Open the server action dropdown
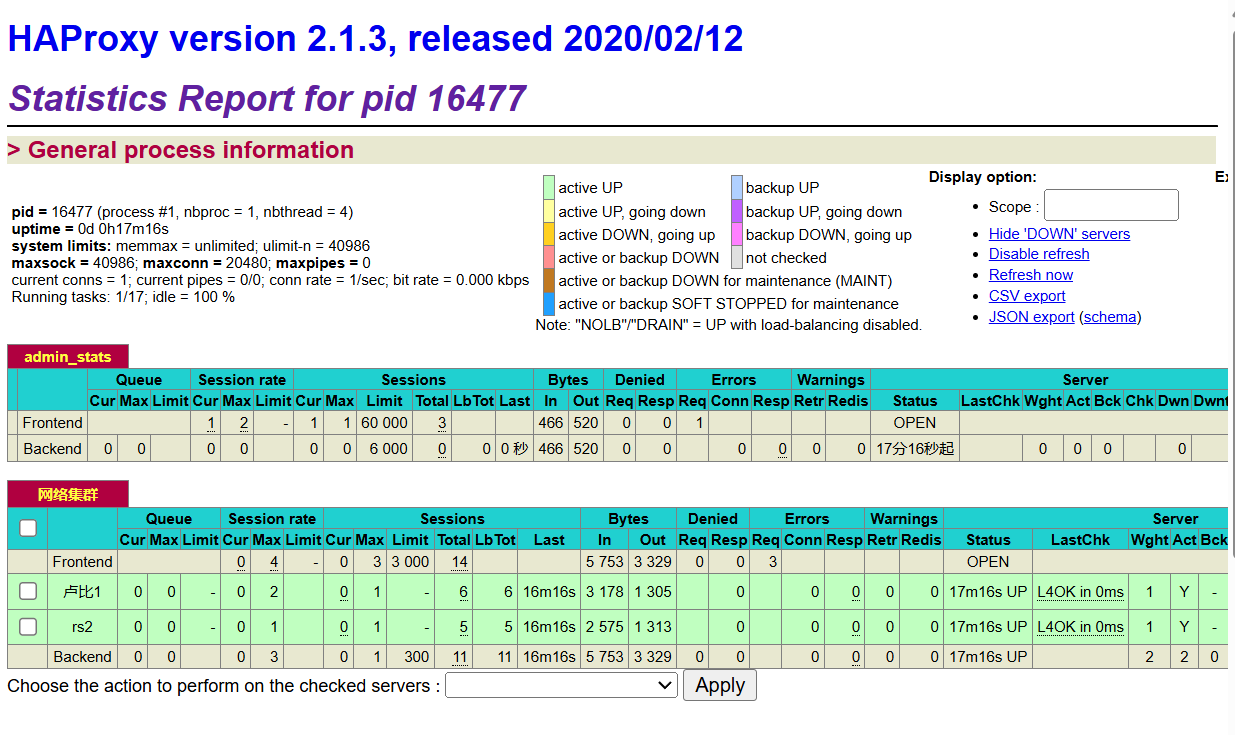Image resolution: width=1235 pixels, height=735 pixels. point(562,685)
